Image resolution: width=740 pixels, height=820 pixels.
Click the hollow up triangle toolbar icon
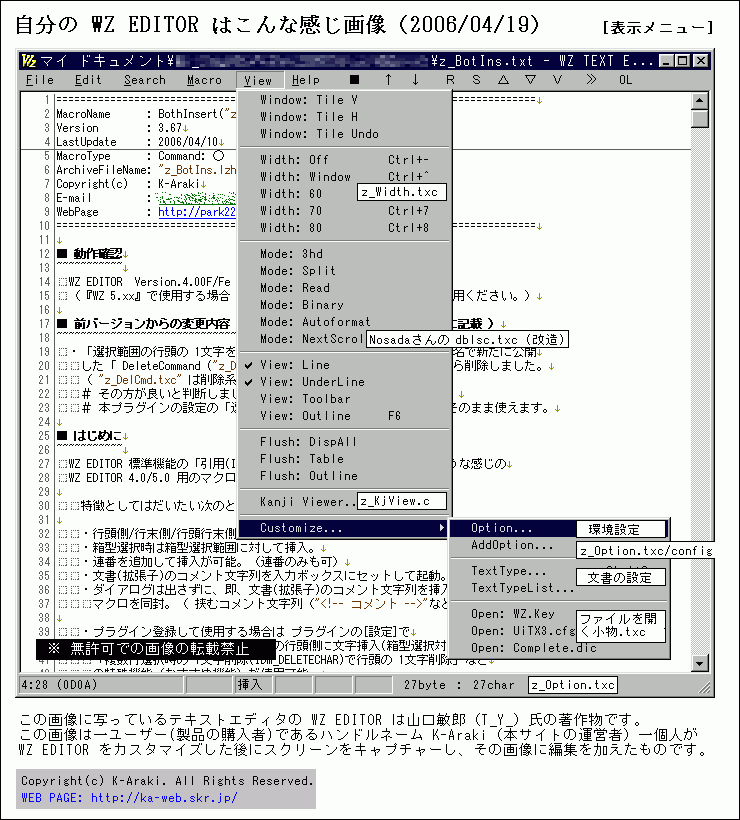[x=503, y=79]
